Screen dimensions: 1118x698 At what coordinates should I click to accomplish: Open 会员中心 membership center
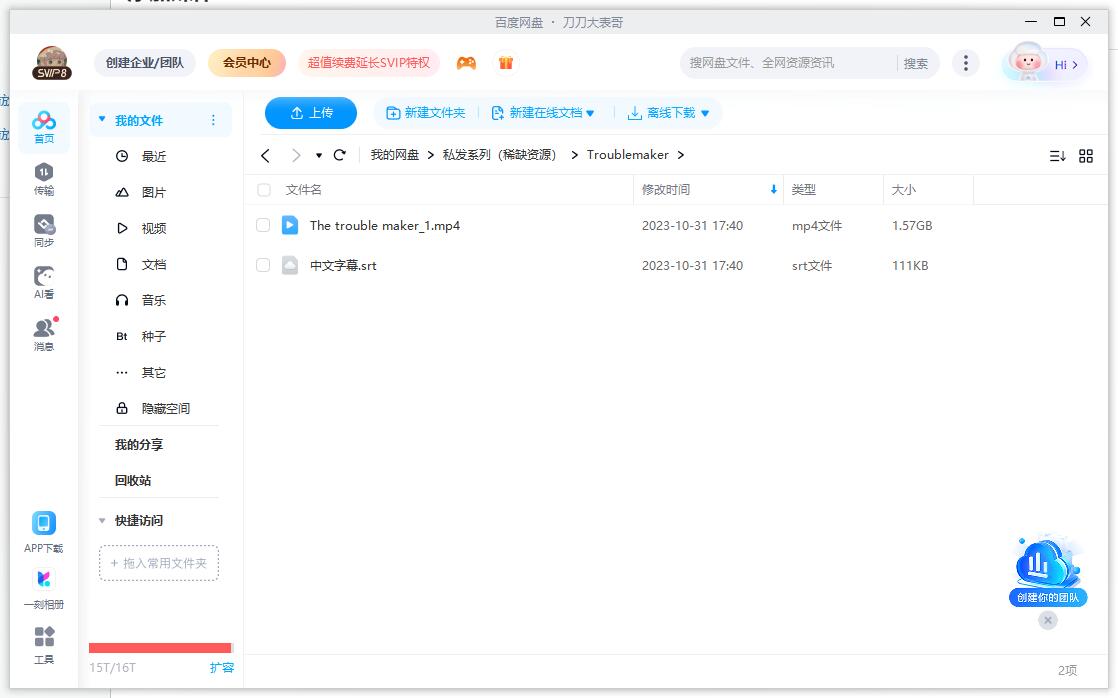click(x=246, y=62)
